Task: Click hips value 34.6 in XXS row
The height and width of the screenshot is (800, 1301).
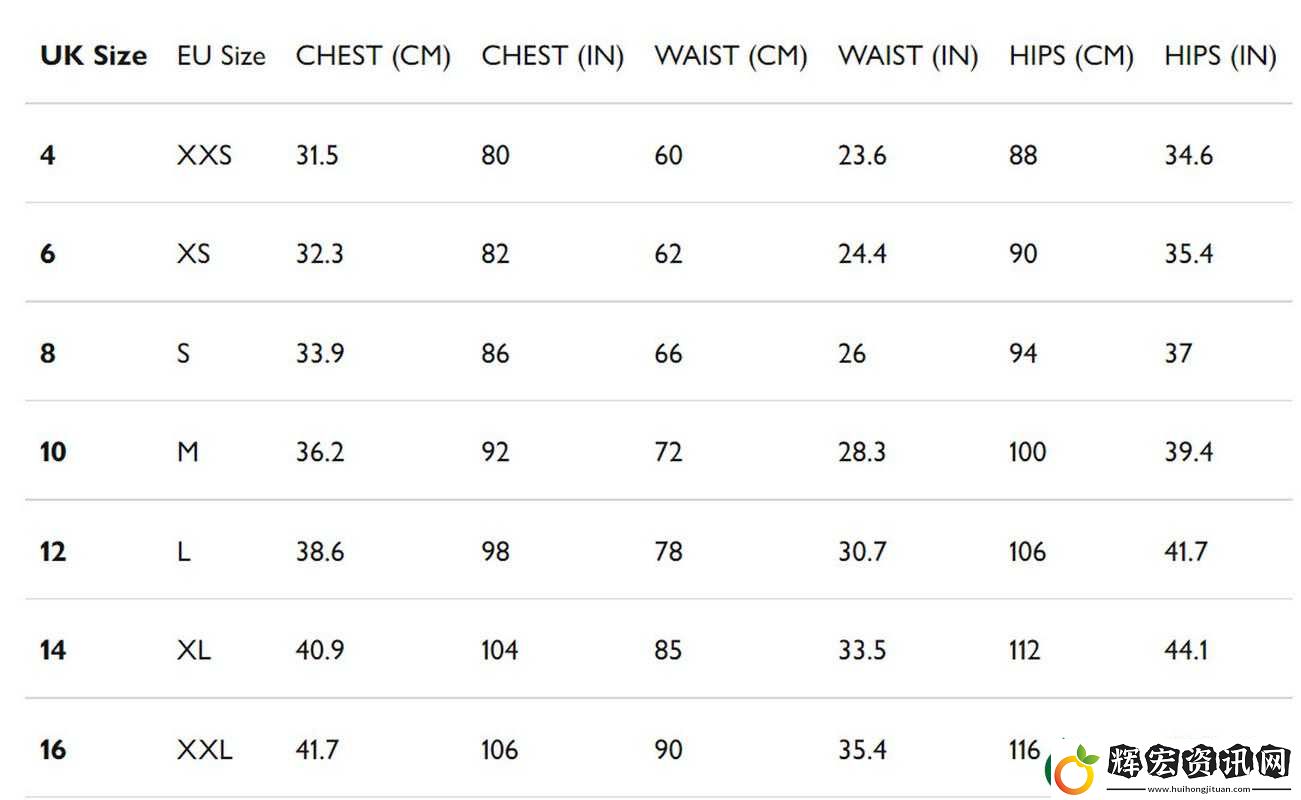Action: [1188, 155]
